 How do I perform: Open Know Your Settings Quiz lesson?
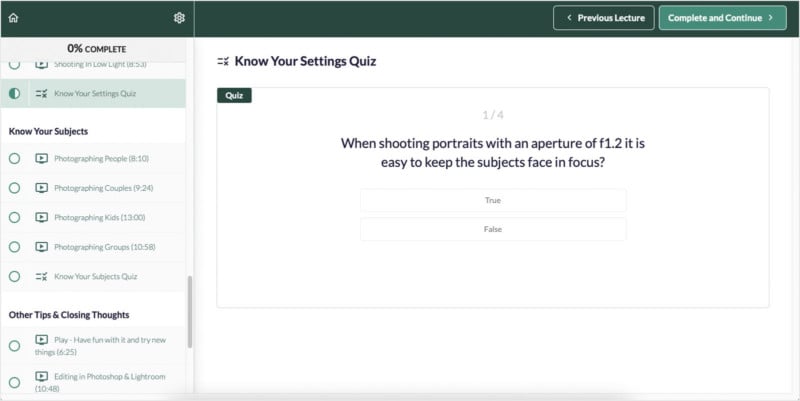tap(95, 93)
